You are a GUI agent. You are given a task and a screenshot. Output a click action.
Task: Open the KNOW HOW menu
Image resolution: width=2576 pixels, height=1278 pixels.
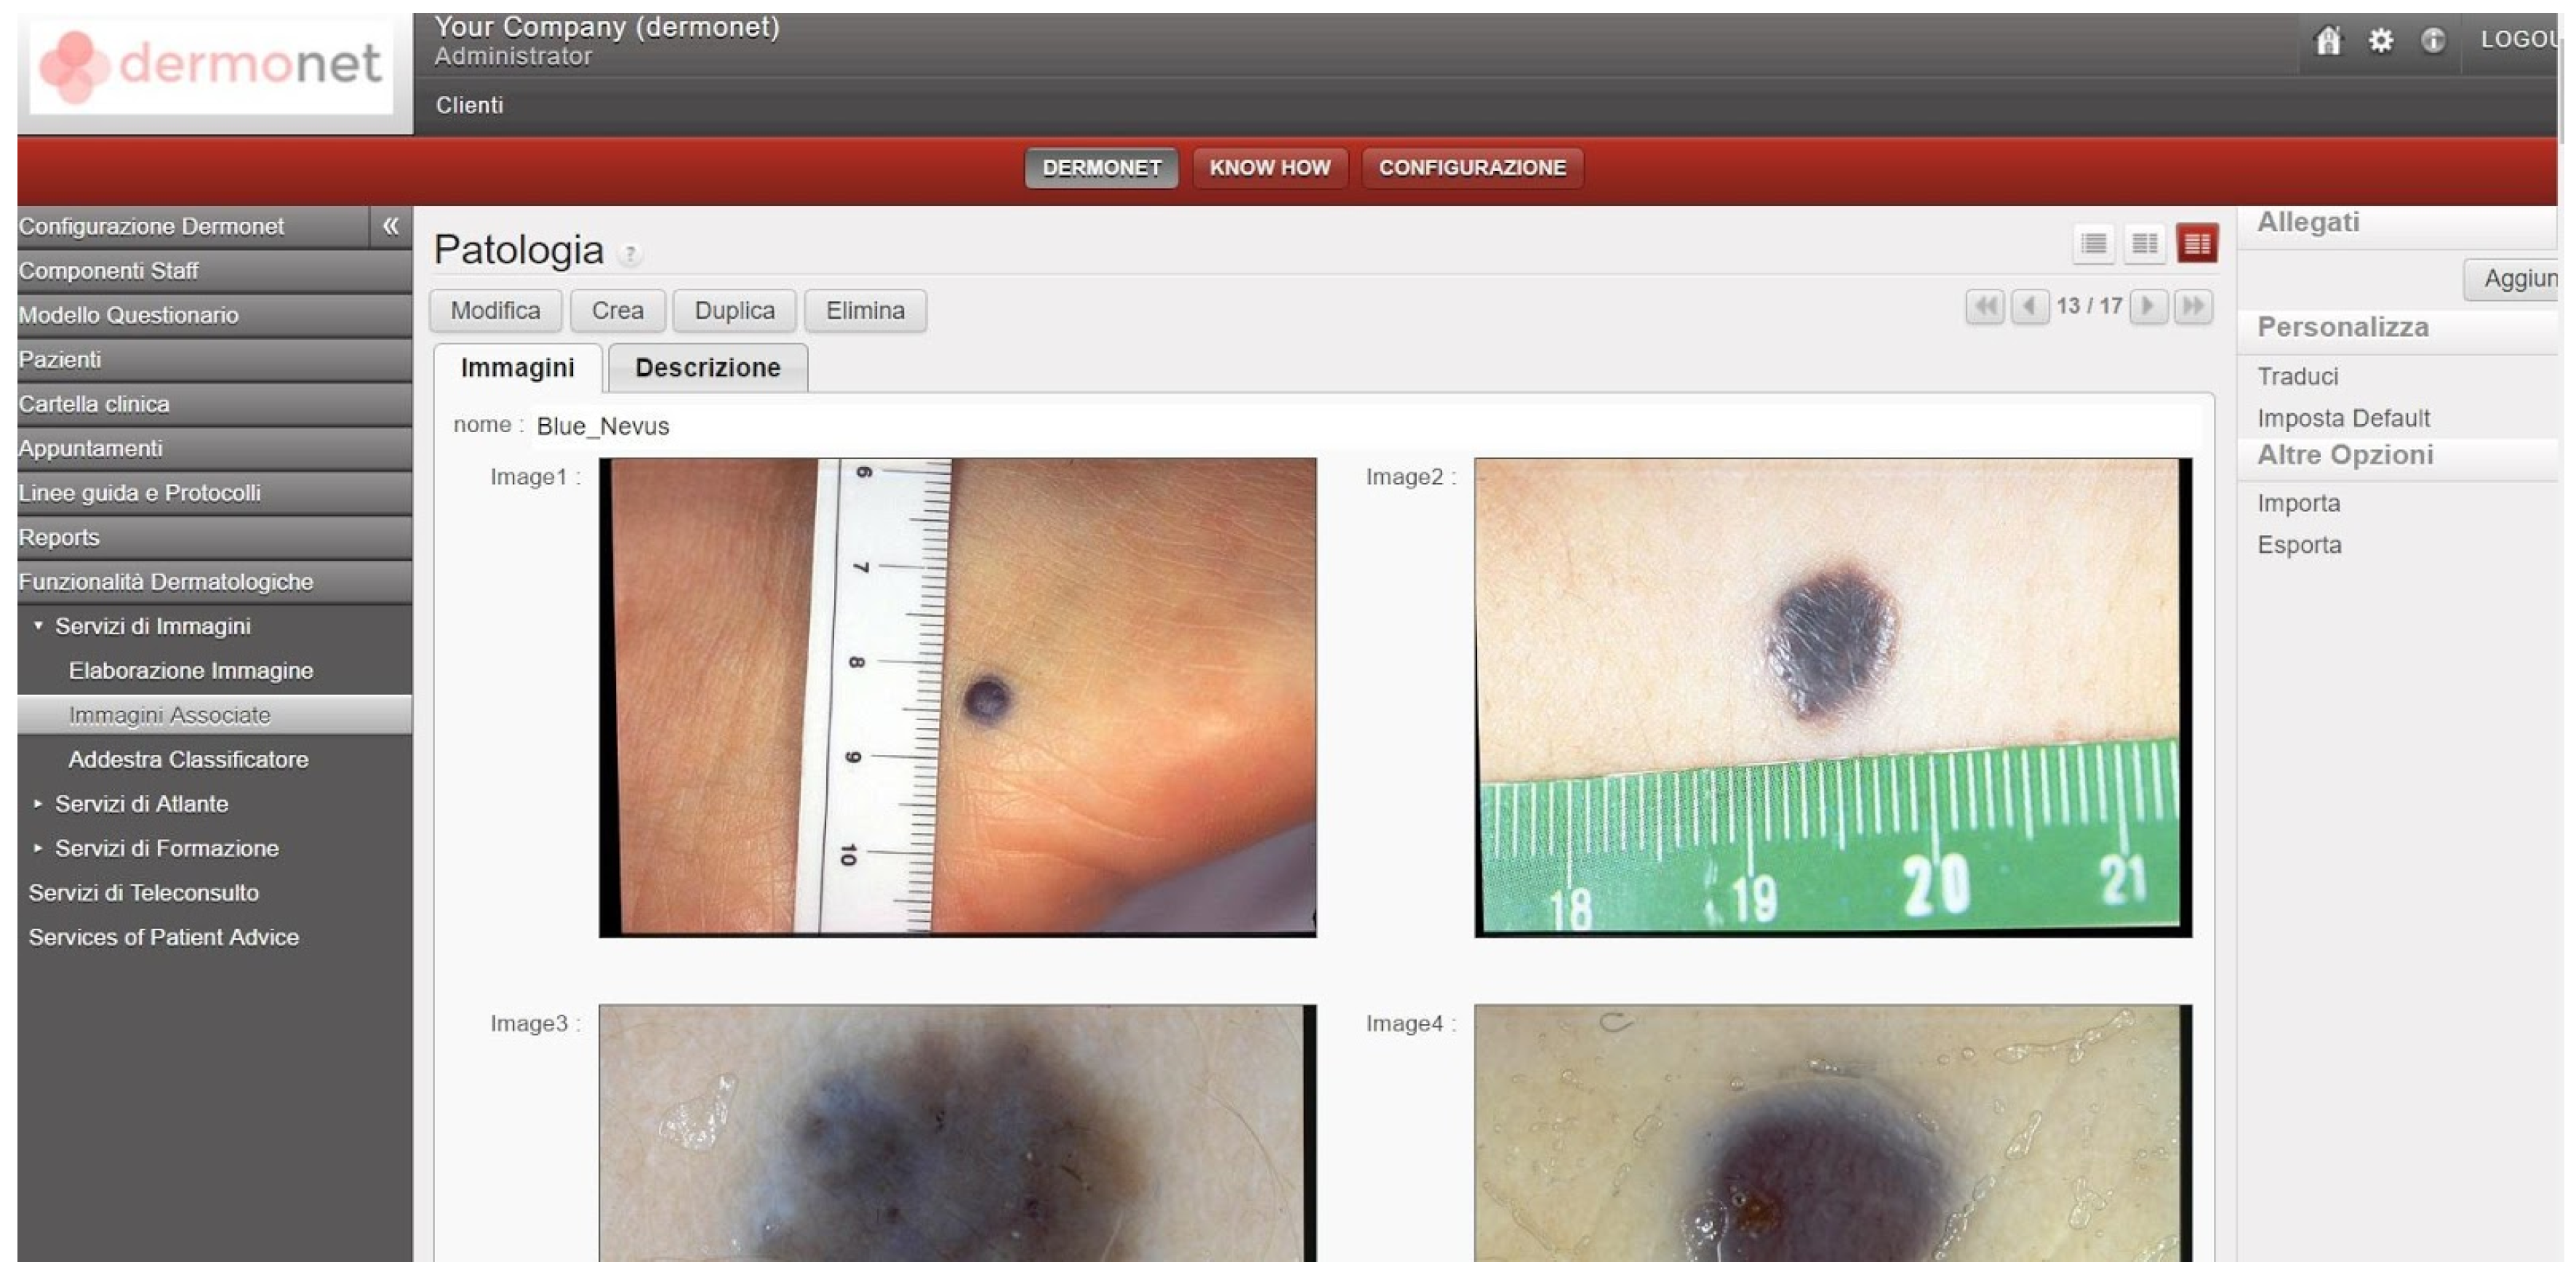(1269, 168)
